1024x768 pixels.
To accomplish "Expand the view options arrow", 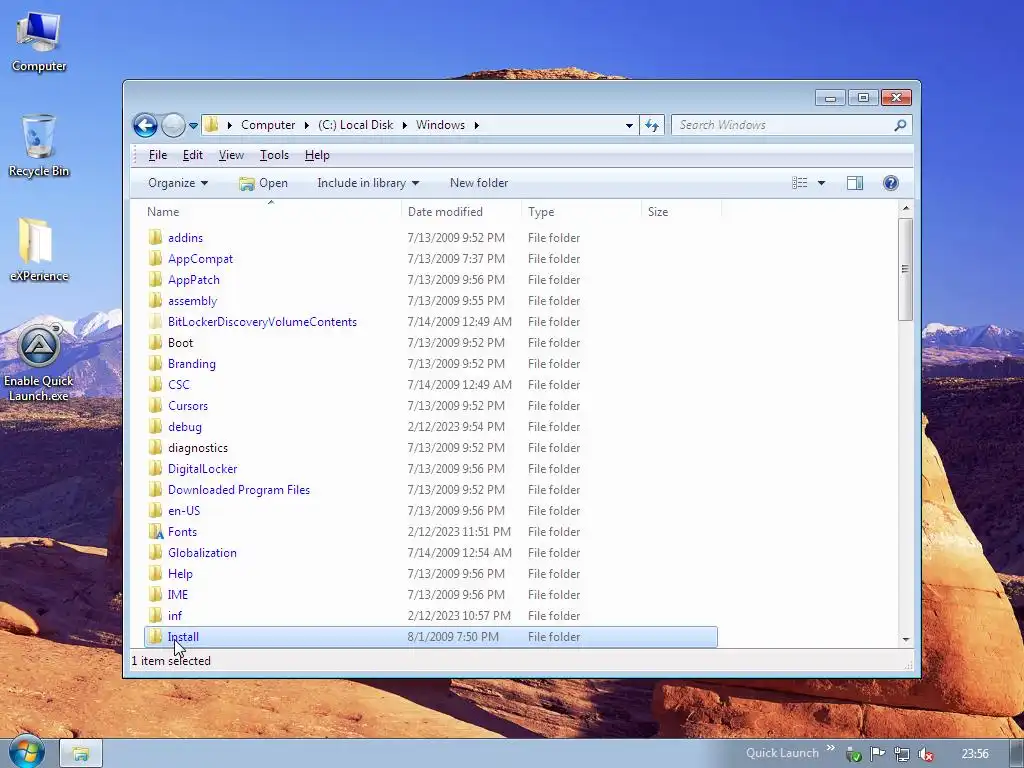I will [821, 183].
